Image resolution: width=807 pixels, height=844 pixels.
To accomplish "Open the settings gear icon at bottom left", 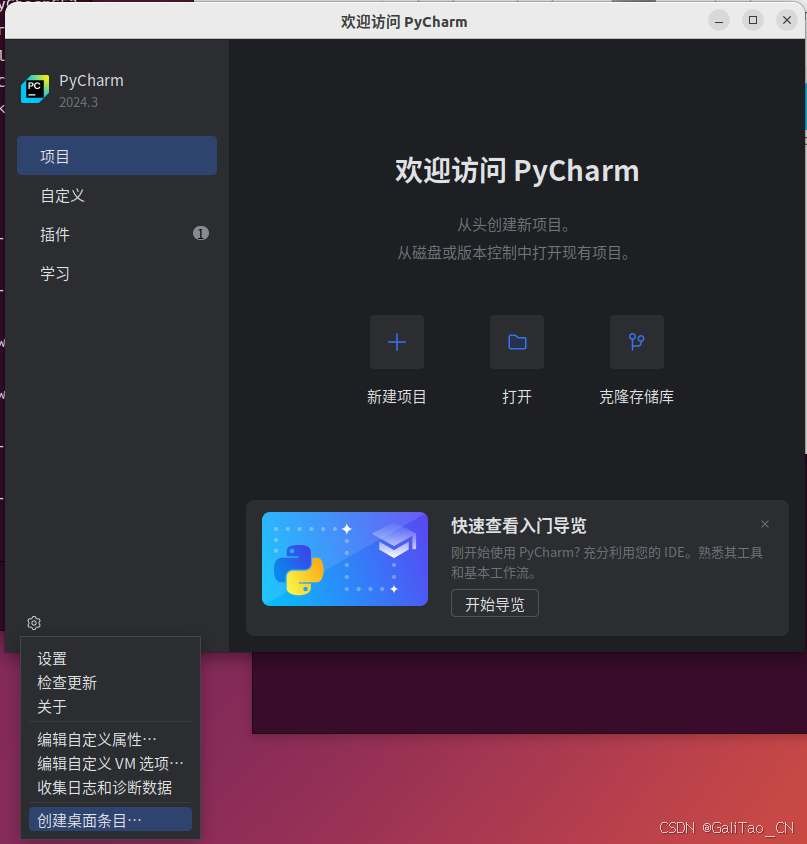I will [34, 623].
